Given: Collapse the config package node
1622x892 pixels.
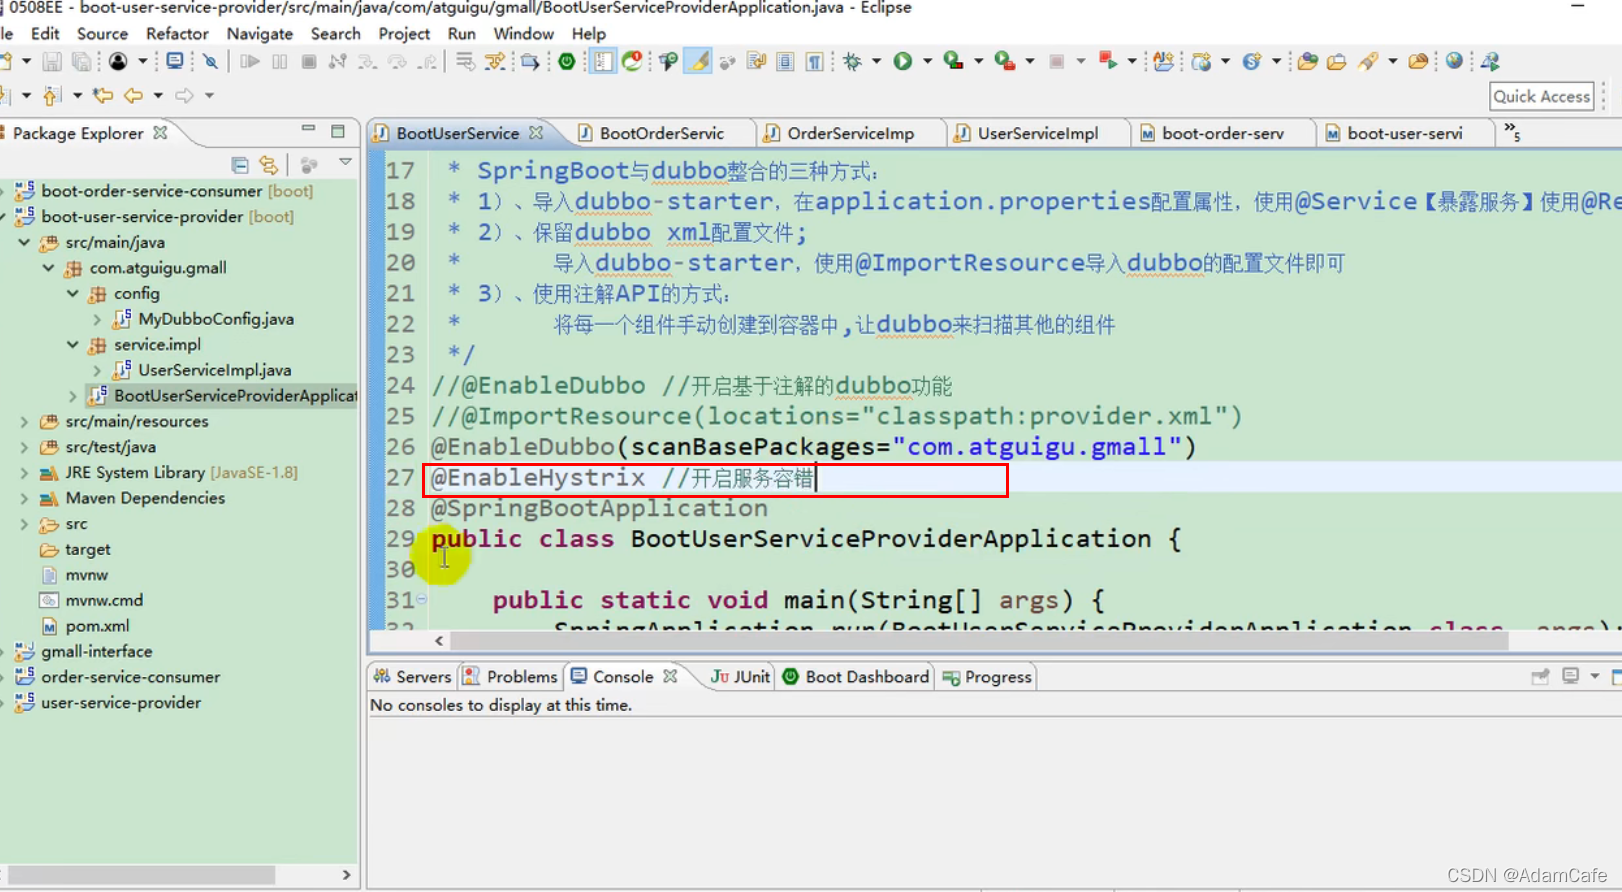Looking at the screenshot, I should click(73, 293).
